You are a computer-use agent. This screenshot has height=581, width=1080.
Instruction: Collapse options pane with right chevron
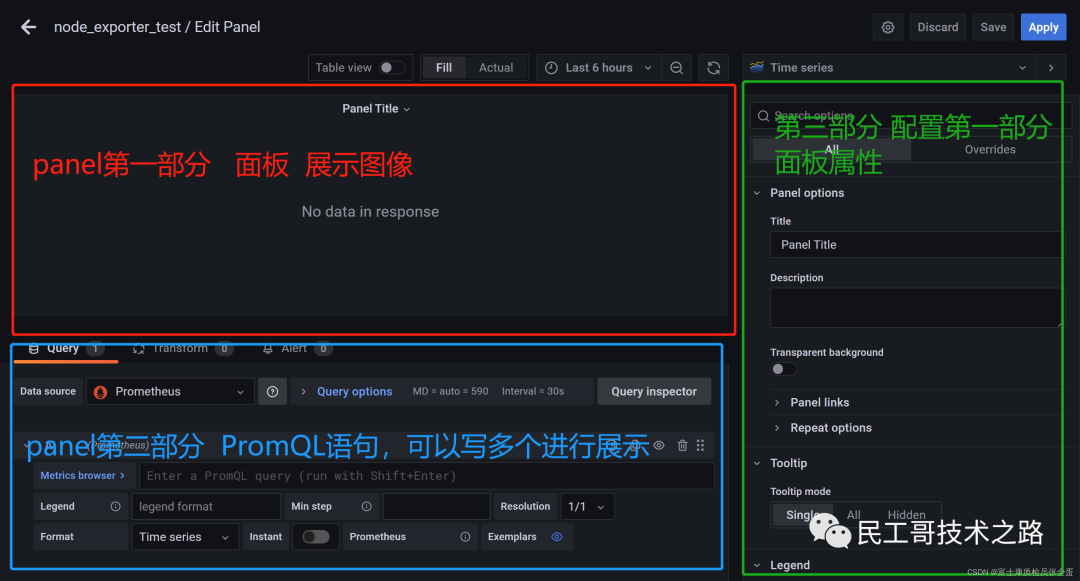(1051, 67)
